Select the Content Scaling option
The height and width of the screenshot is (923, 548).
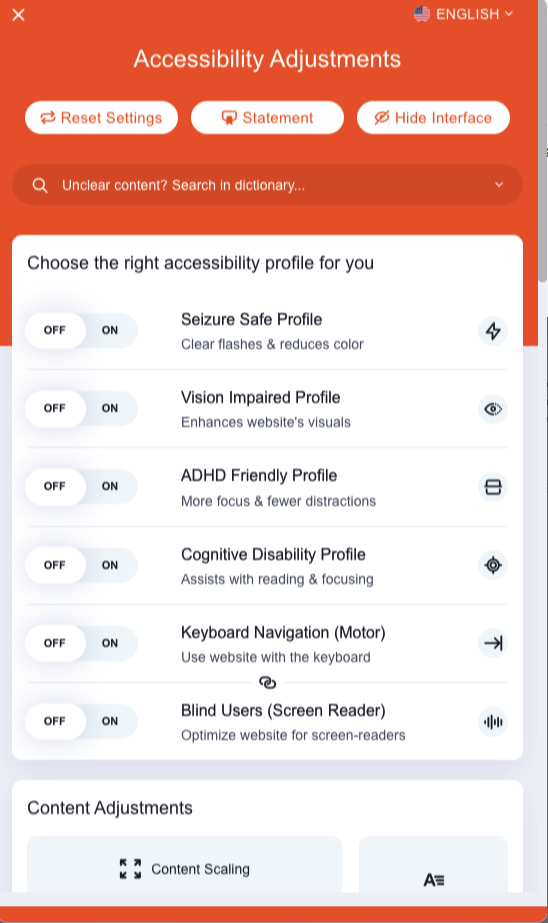pyautogui.click(x=184, y=869)
